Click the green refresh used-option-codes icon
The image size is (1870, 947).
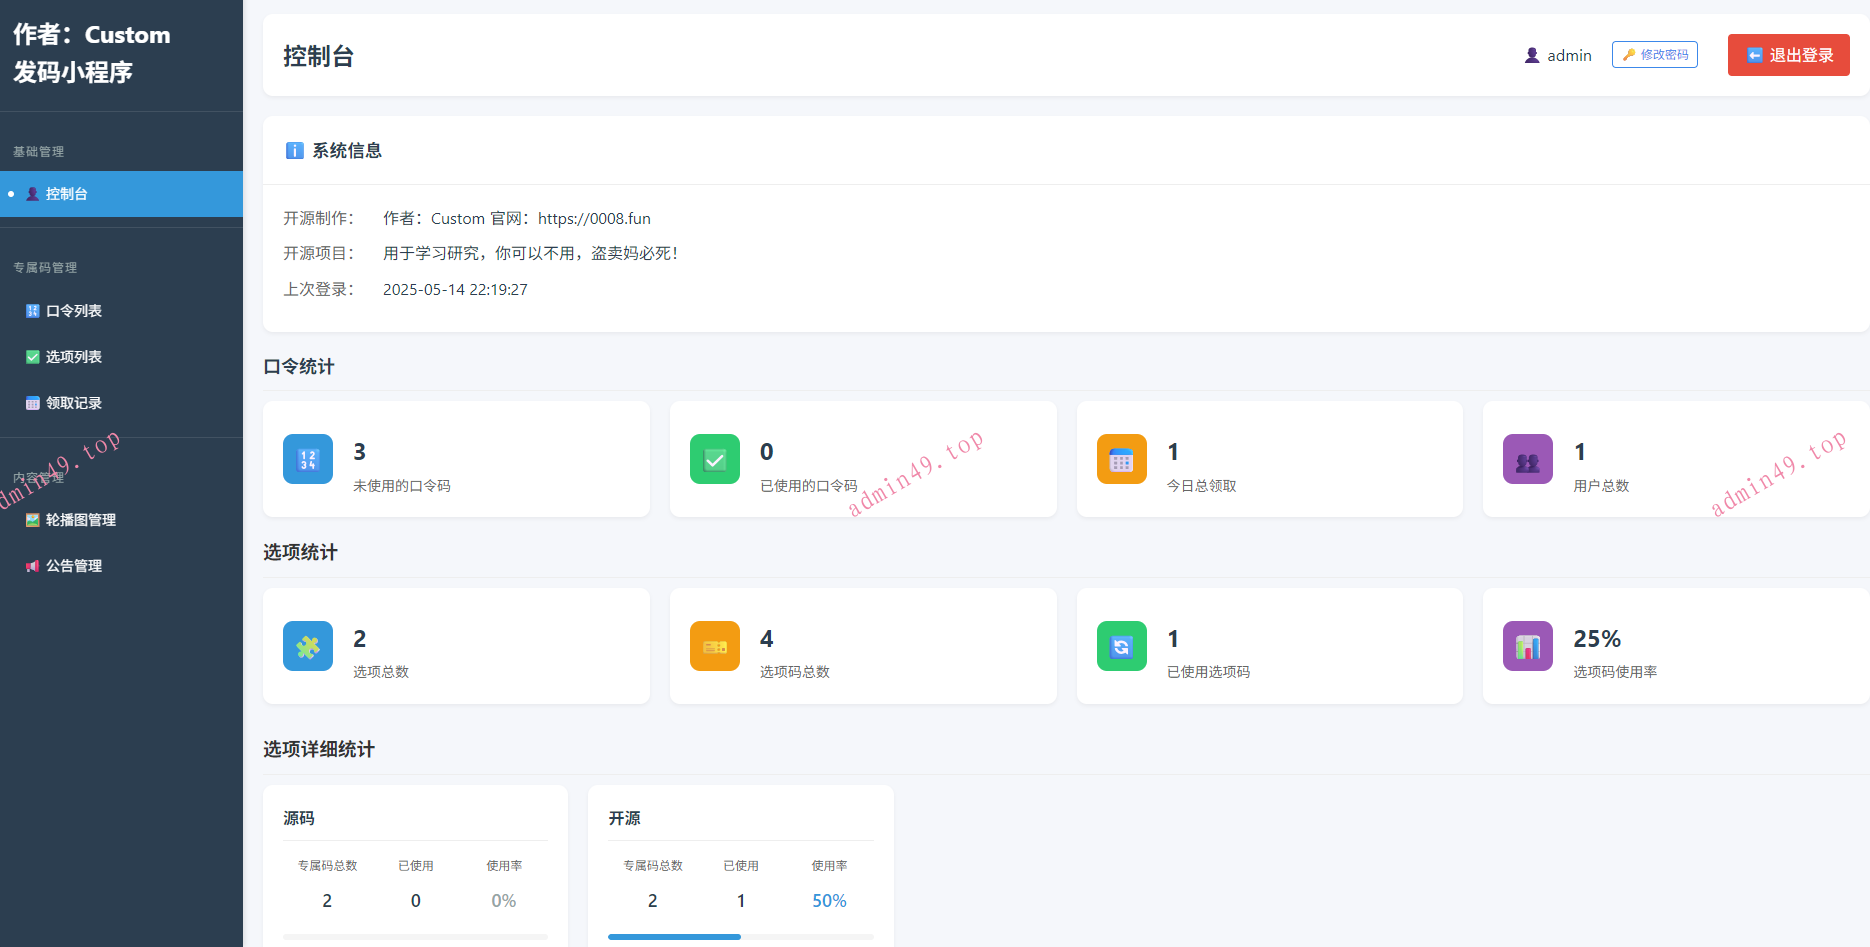(1121, 646)
